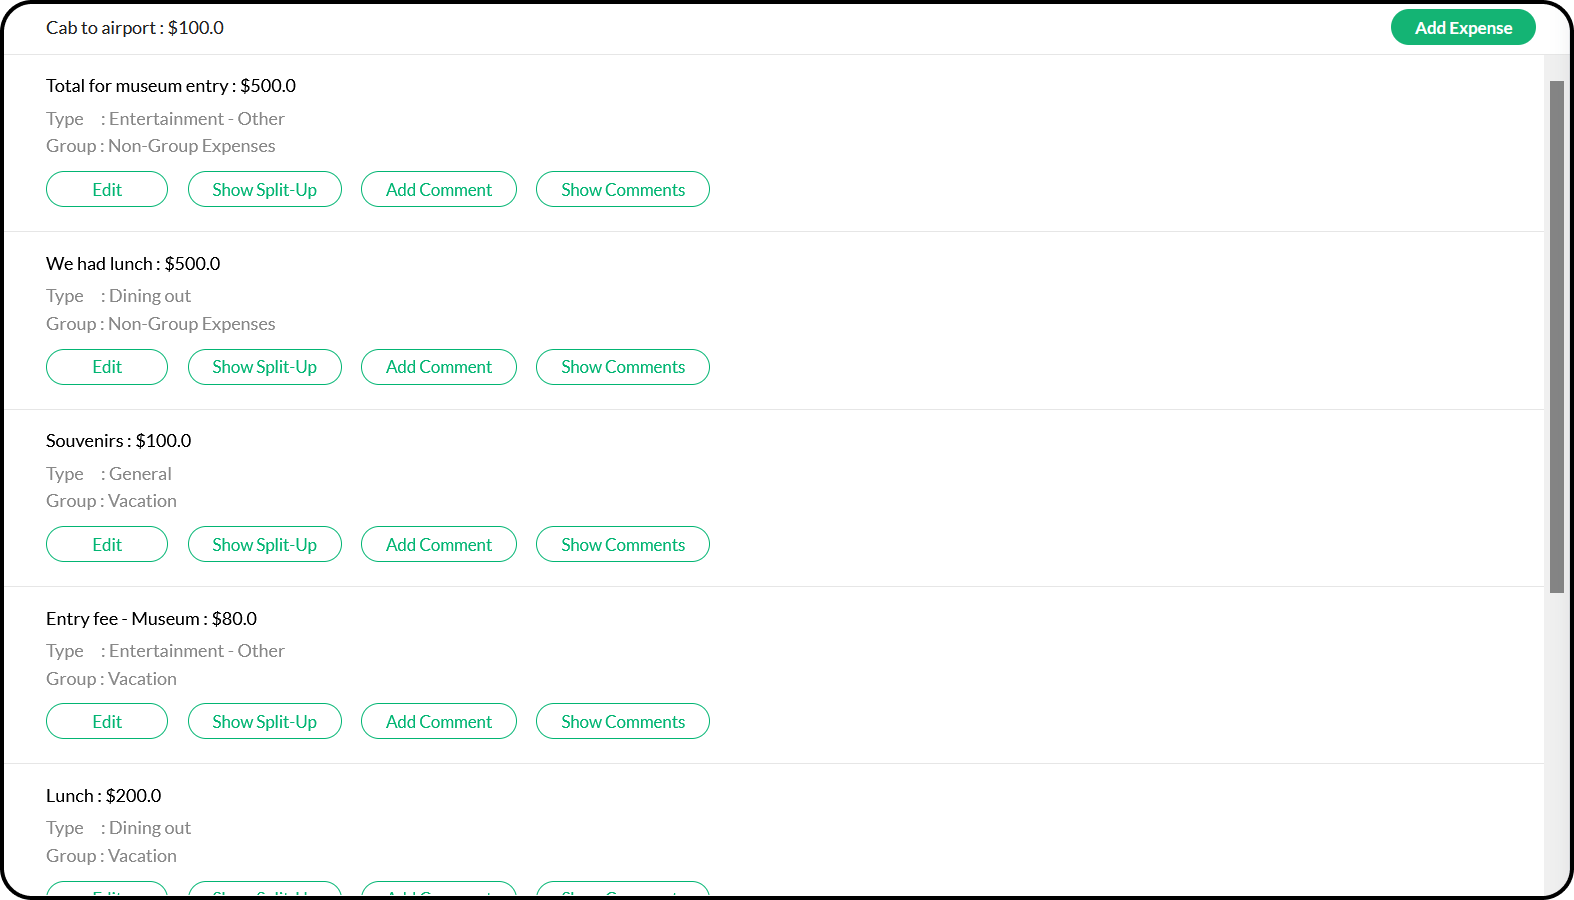Click 'Type : Dining out' under We had lunch

[118, 296]
